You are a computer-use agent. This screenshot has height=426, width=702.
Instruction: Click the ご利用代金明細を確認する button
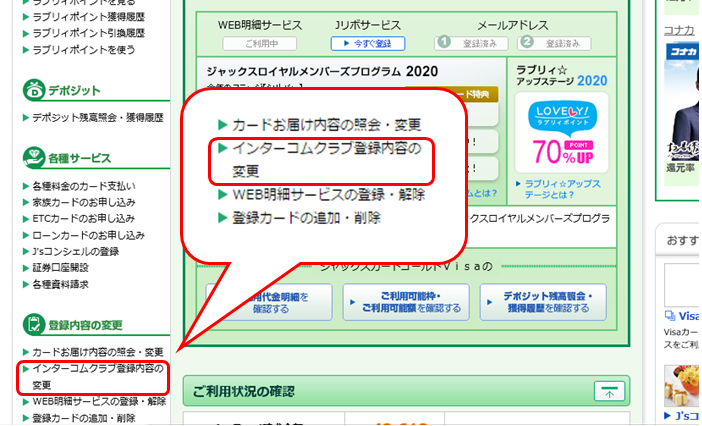tap(269, 302)
